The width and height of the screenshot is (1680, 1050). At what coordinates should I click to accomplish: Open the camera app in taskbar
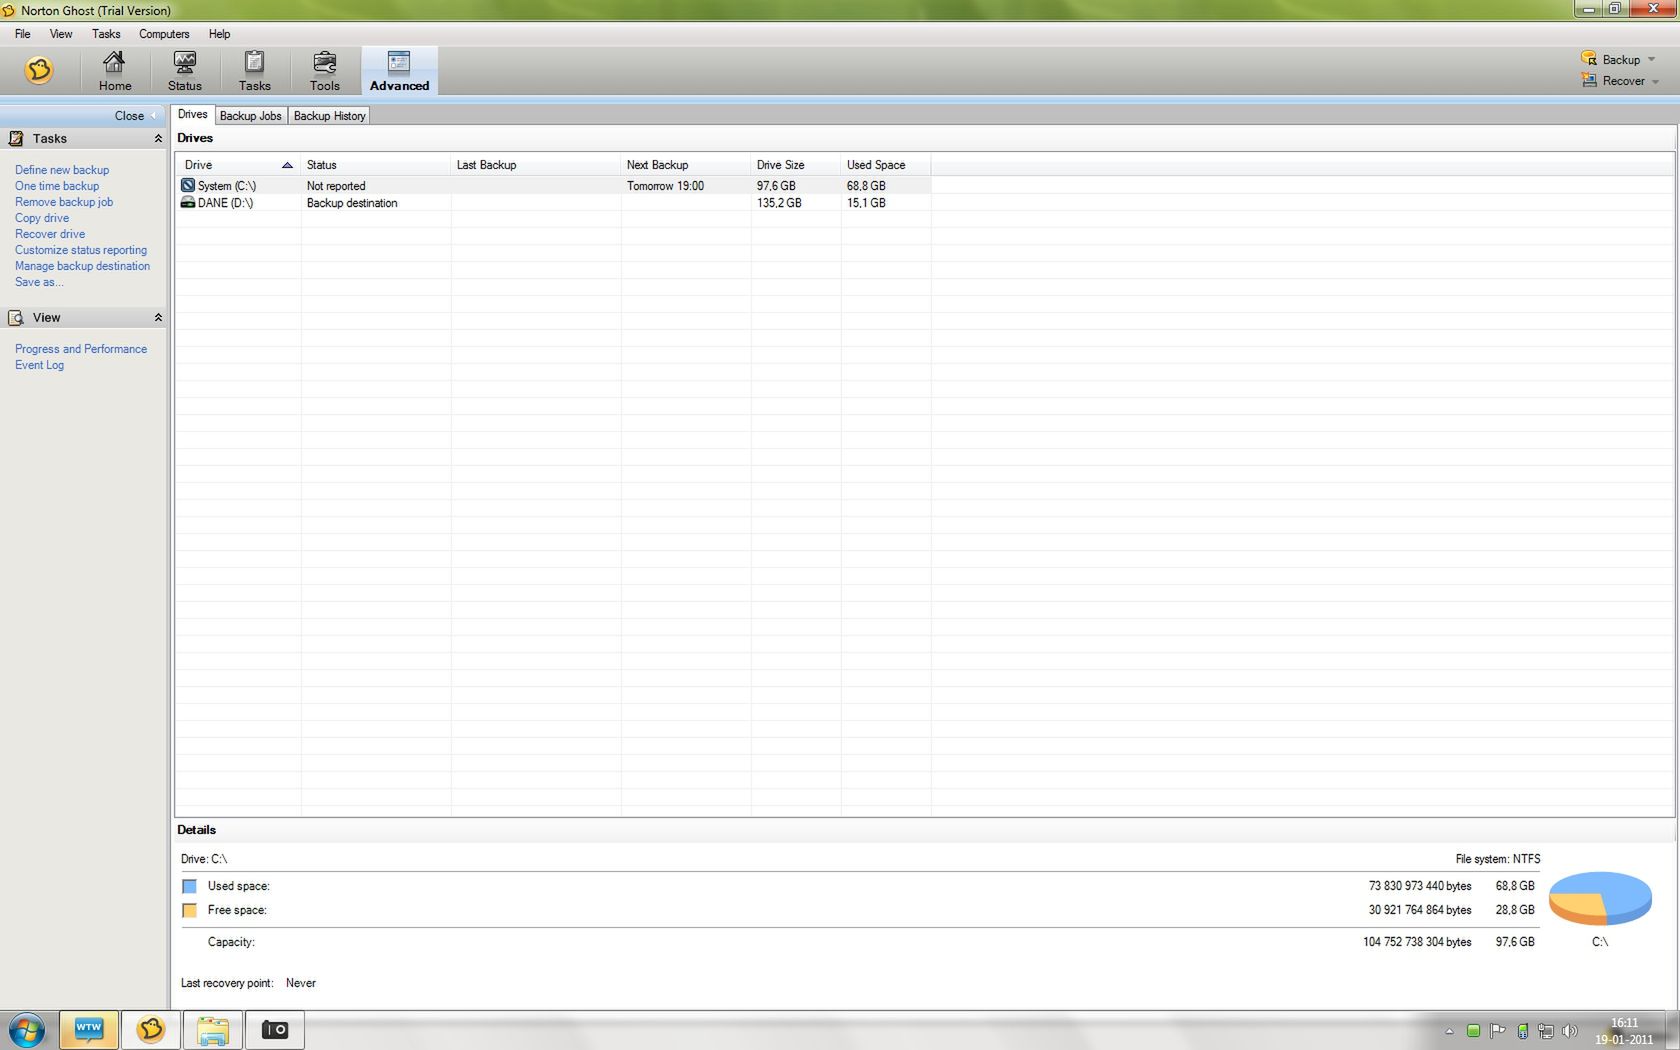(x=275, y=1030)
